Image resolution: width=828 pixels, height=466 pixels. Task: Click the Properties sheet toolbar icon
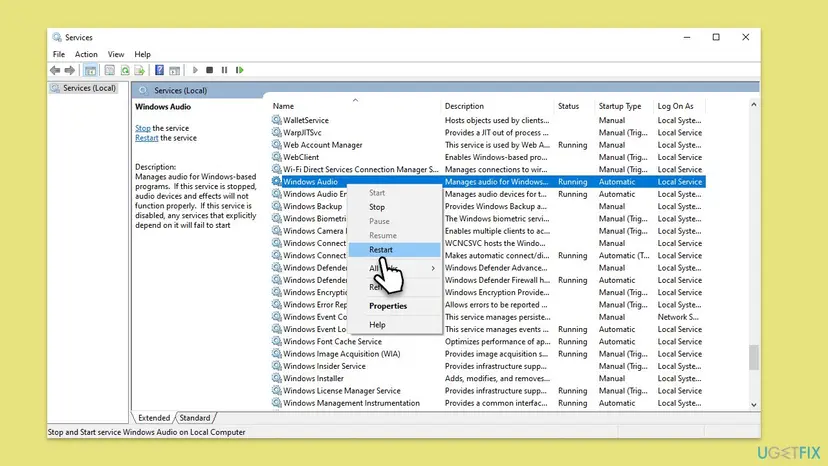point(109,70)
